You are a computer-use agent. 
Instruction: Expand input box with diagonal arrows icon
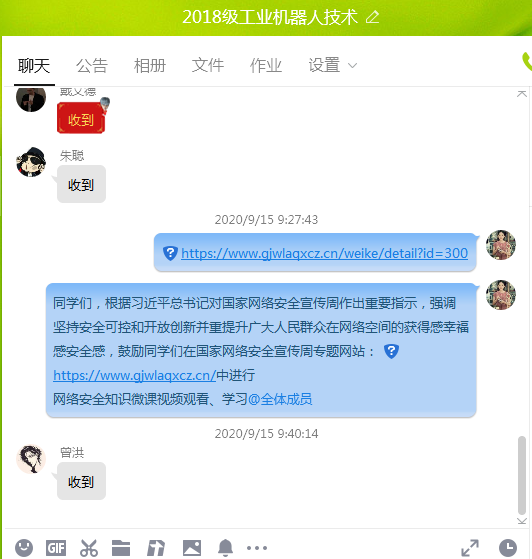(470, 548)
